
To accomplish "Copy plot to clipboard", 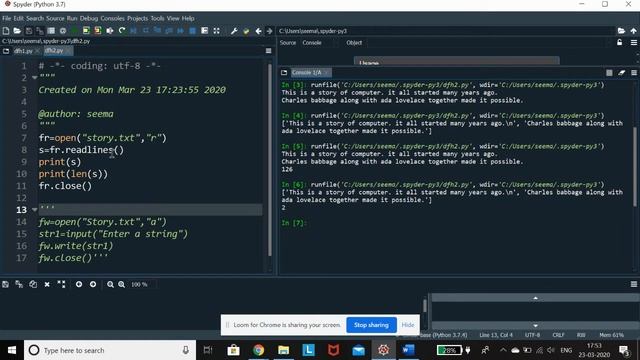I will [33, 284].
